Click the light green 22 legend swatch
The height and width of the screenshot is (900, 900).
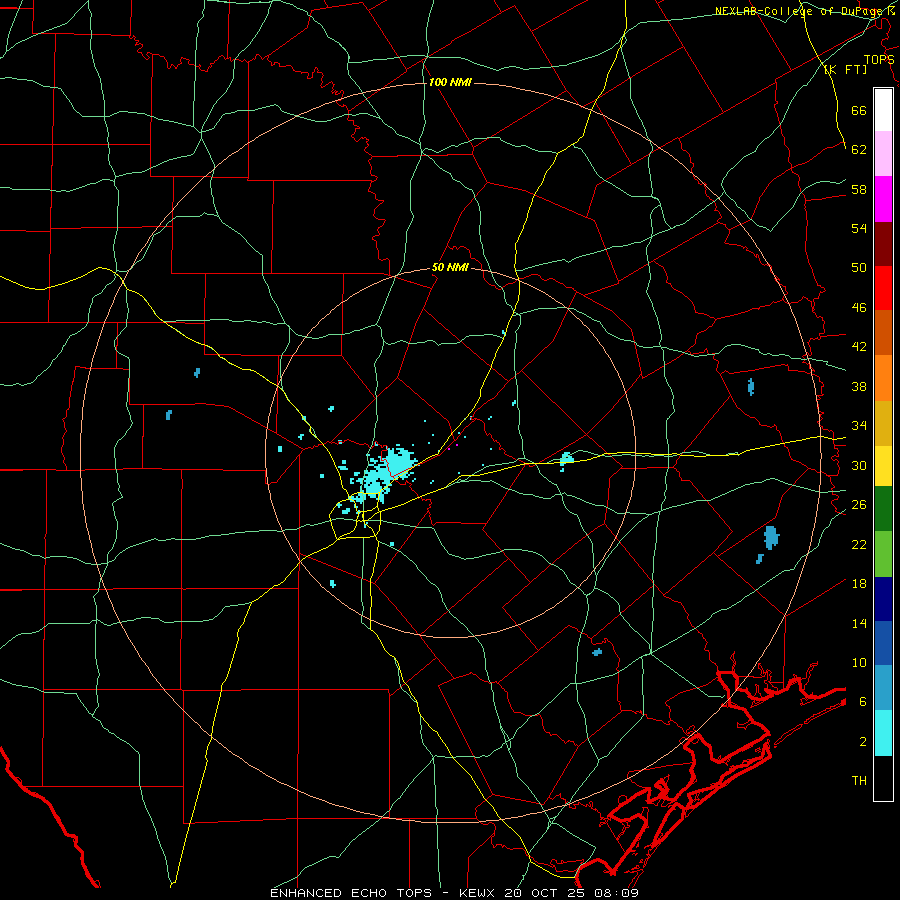click(x=883, y=554)
